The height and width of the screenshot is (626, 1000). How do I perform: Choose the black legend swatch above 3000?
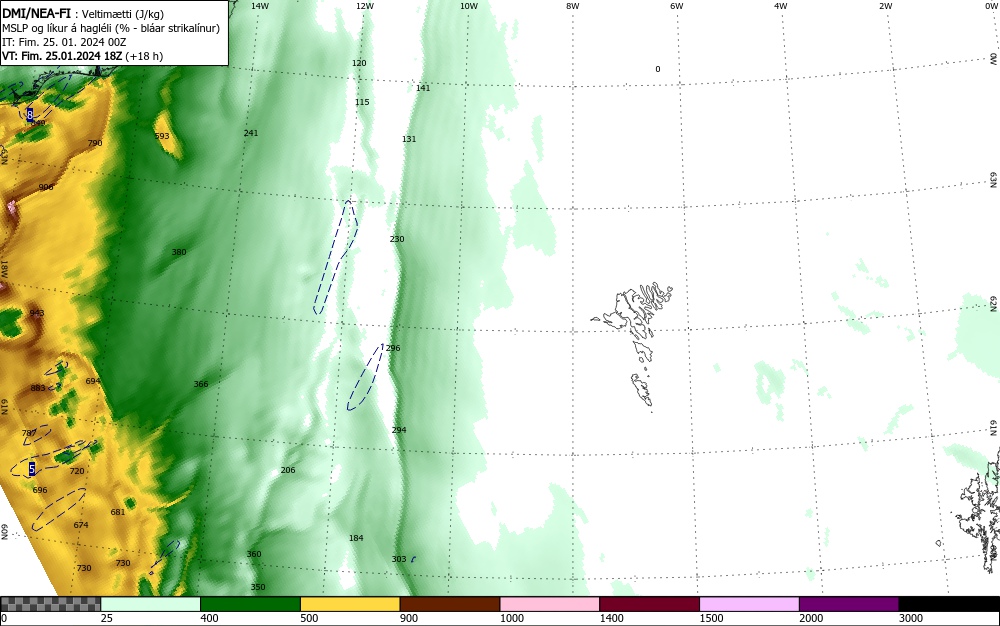(x=949, y=604)
